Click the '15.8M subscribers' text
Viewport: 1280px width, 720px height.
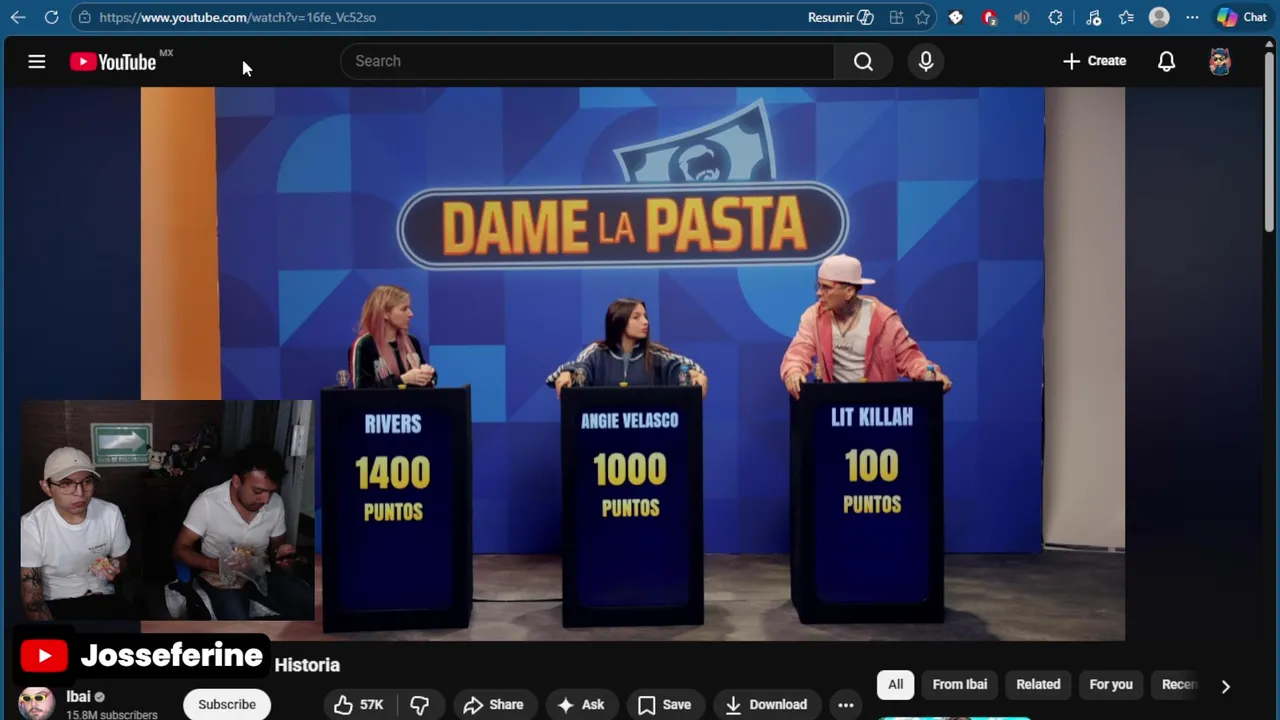click(112, 715)
